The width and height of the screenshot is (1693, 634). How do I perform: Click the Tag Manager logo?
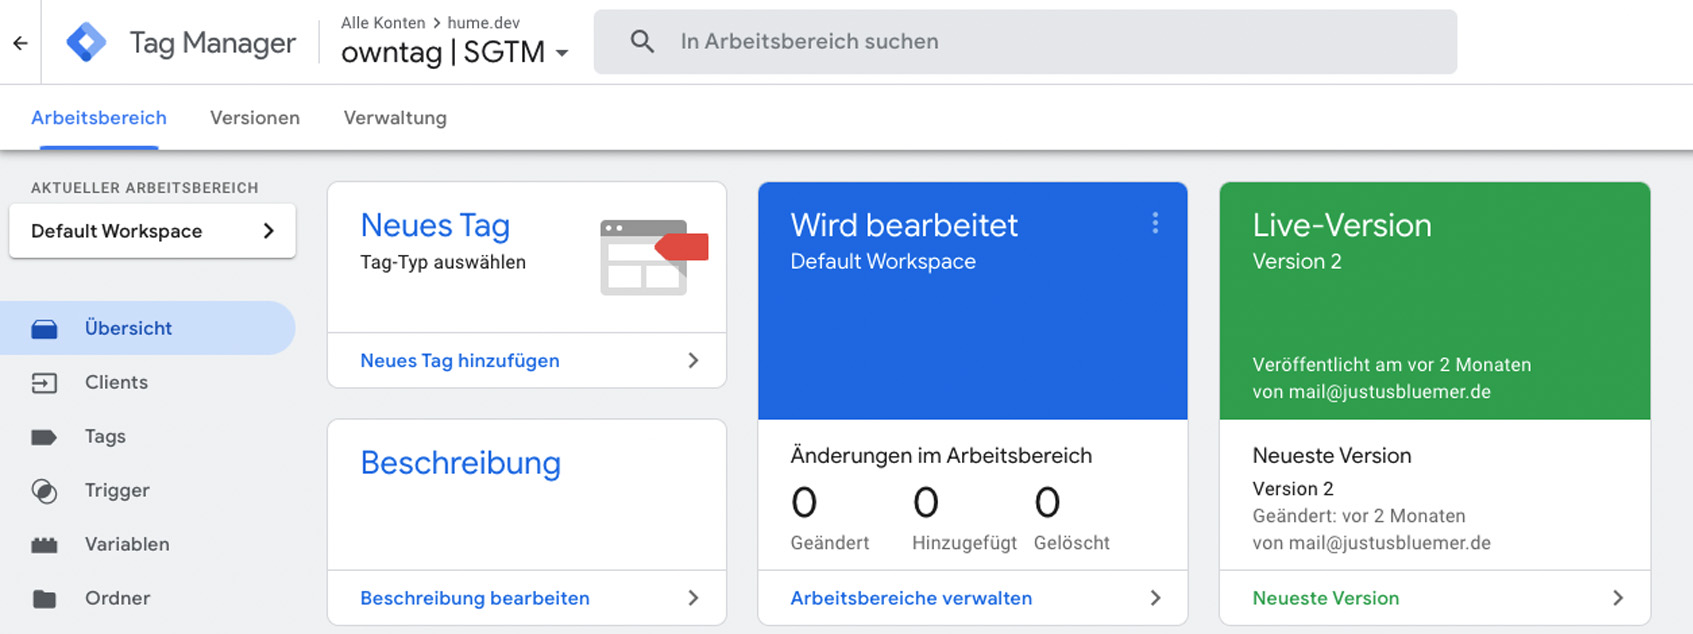(86, 43)
